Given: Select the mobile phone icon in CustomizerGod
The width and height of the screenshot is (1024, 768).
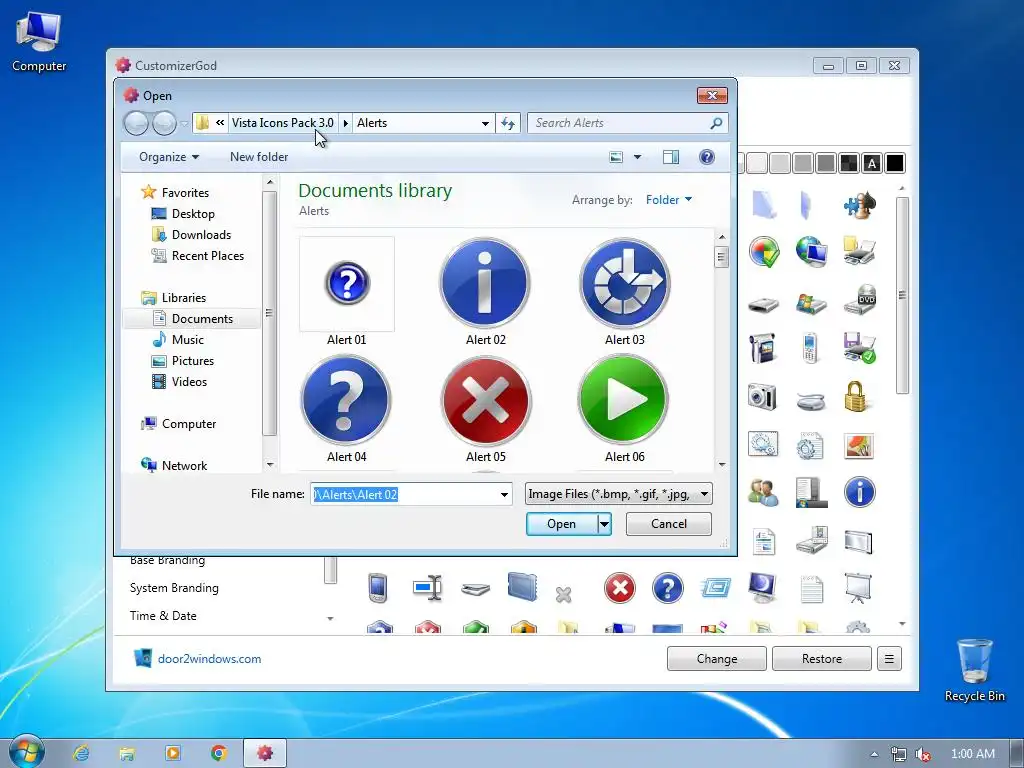Looking at the screenshot, I should click(810, 347).
